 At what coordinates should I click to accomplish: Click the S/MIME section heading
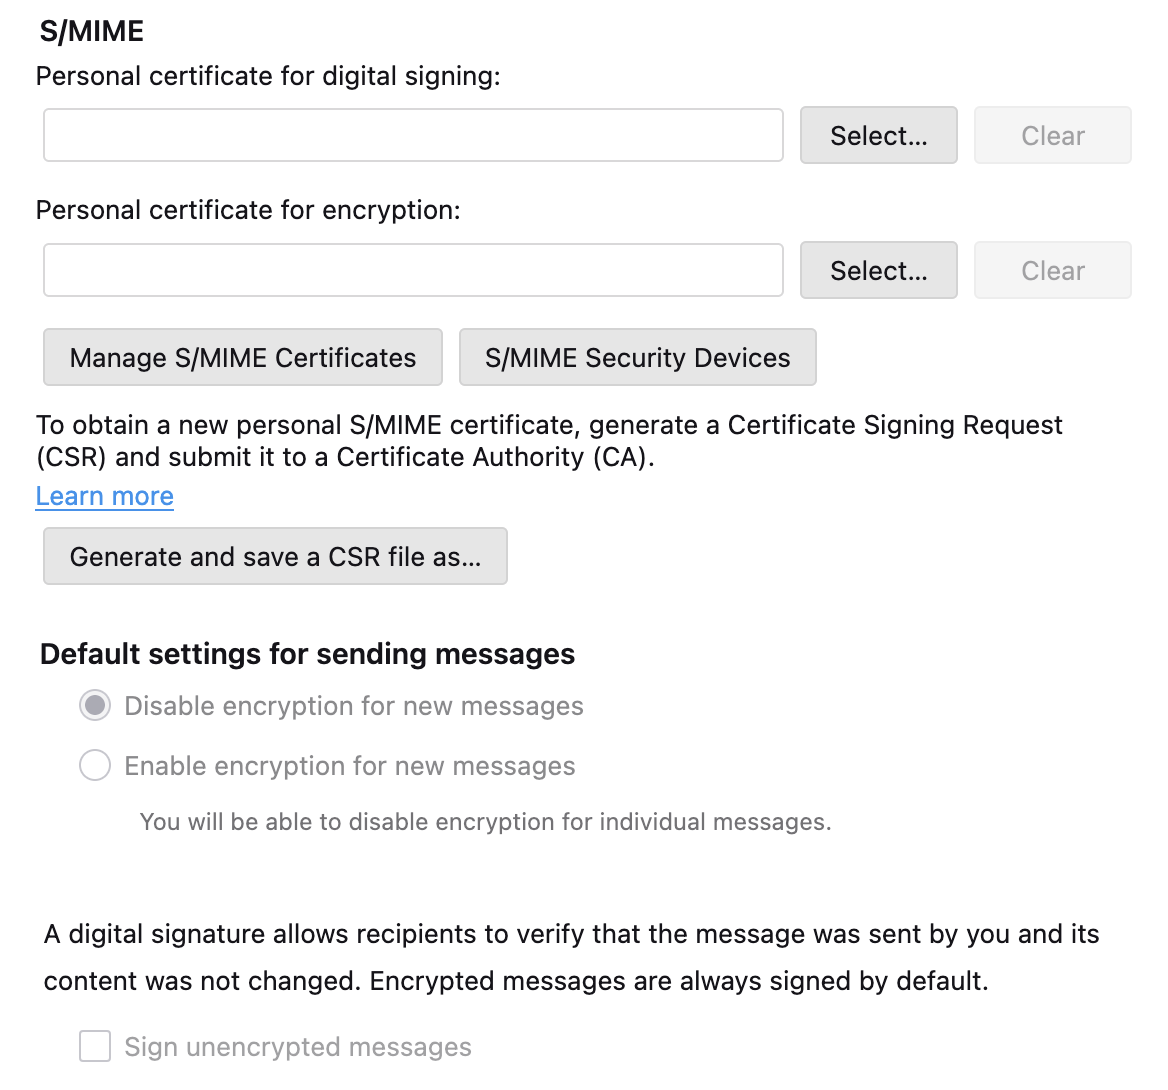click(x=92, y=31)
